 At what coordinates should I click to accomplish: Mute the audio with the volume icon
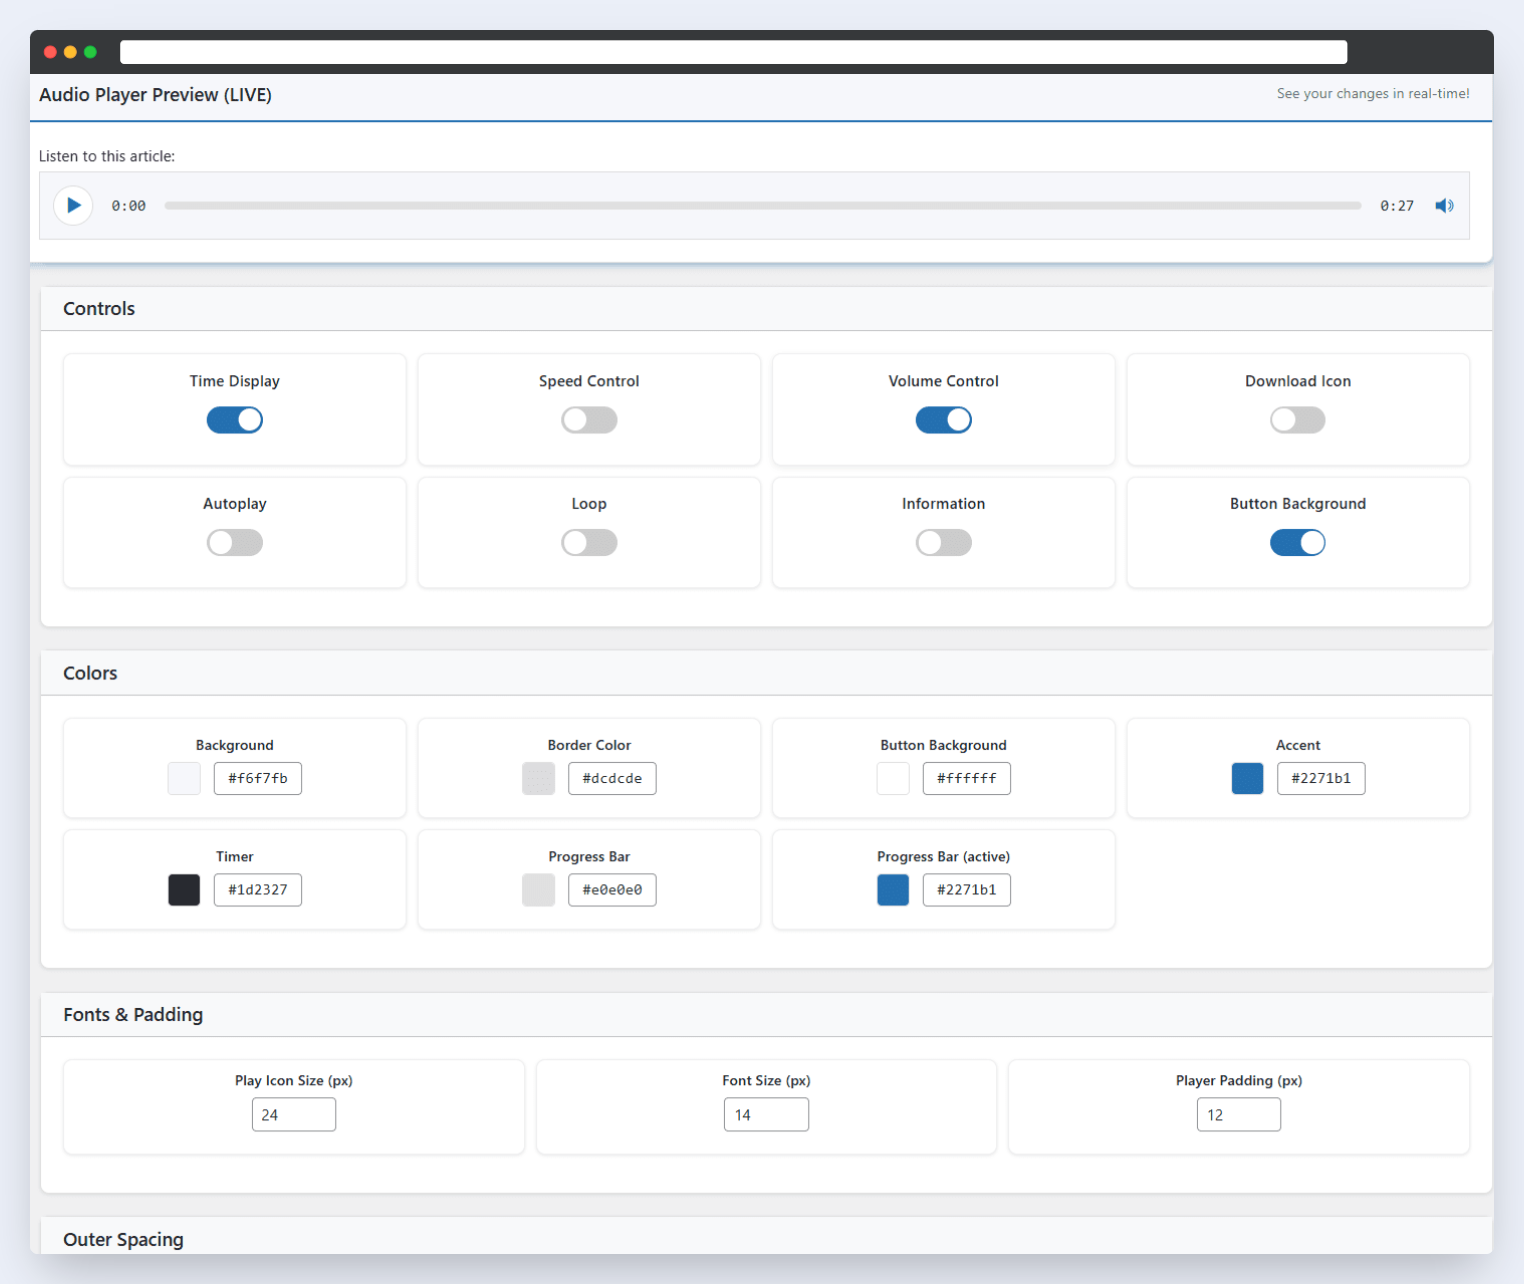[x=1444, y=205]
